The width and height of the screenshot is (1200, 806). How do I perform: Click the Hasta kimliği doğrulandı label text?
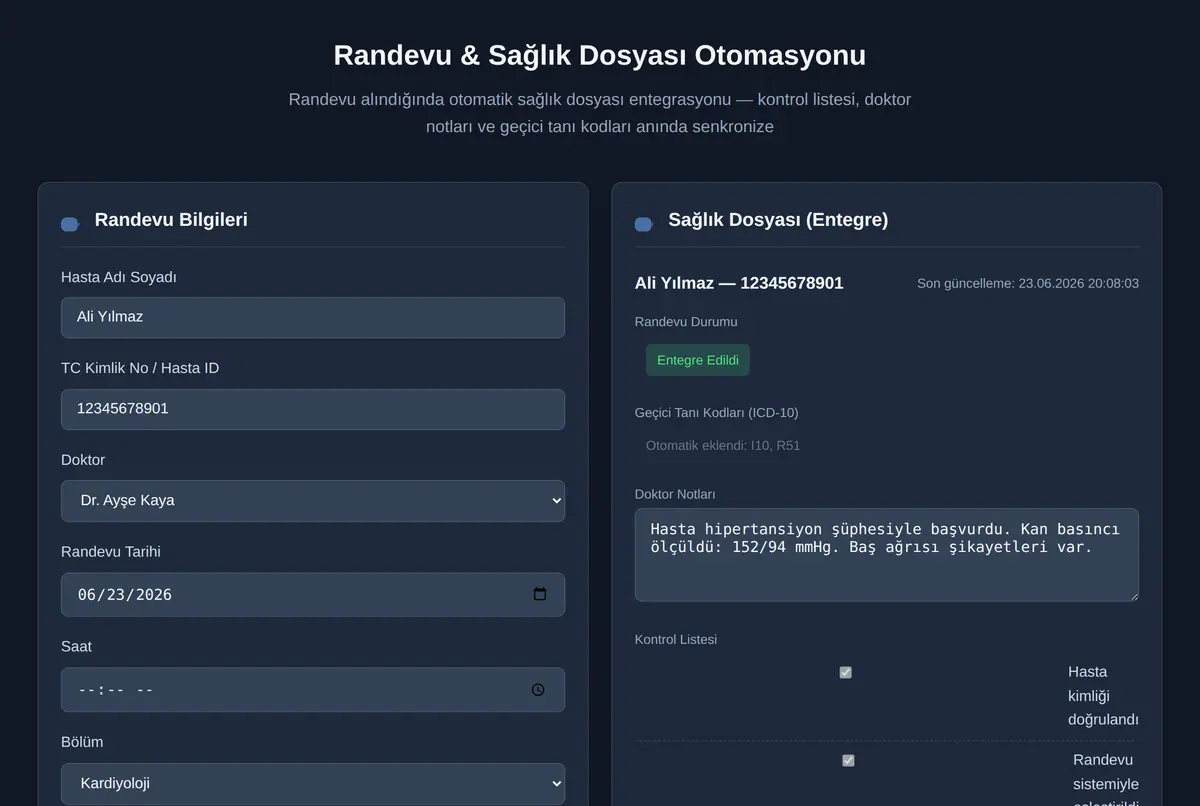coord(1103,696)
